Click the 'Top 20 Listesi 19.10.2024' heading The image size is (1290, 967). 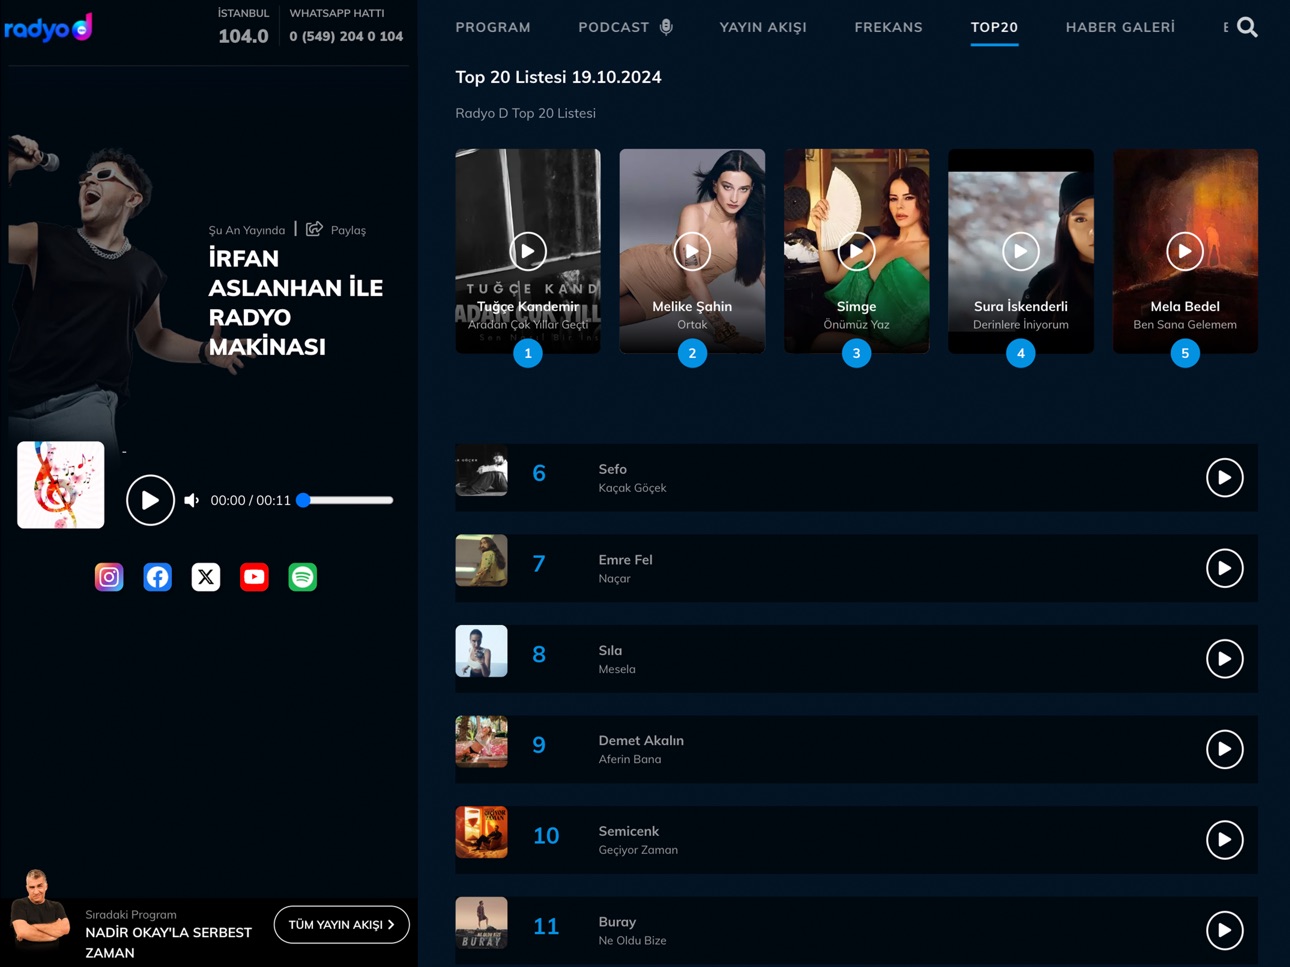[558, 77]
